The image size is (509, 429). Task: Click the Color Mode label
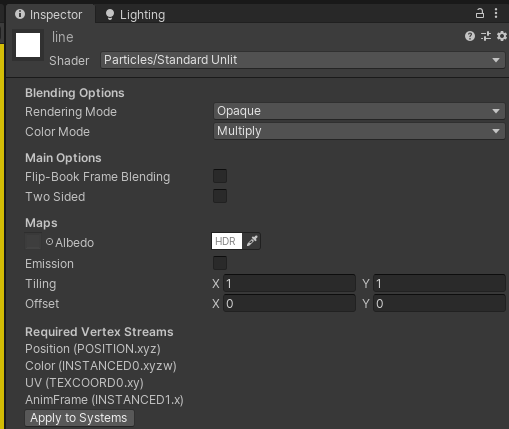pos(57,132)
